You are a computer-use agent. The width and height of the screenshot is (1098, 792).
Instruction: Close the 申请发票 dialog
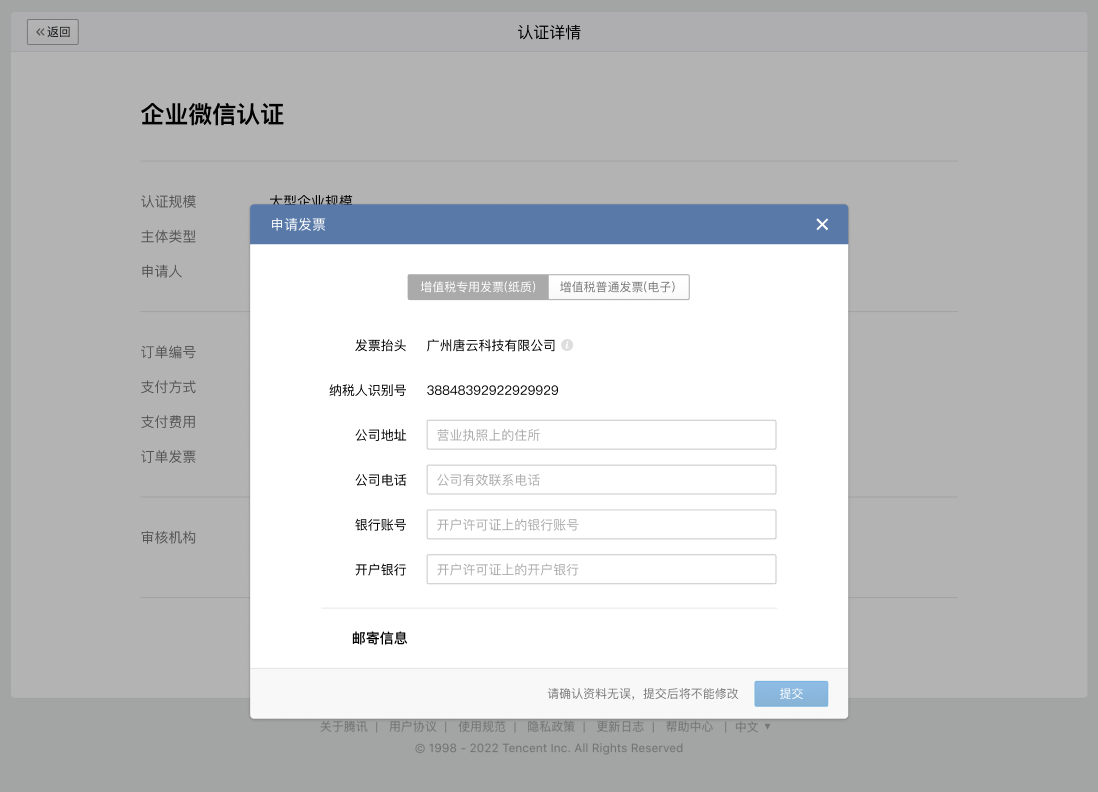[x=822, y=224]
